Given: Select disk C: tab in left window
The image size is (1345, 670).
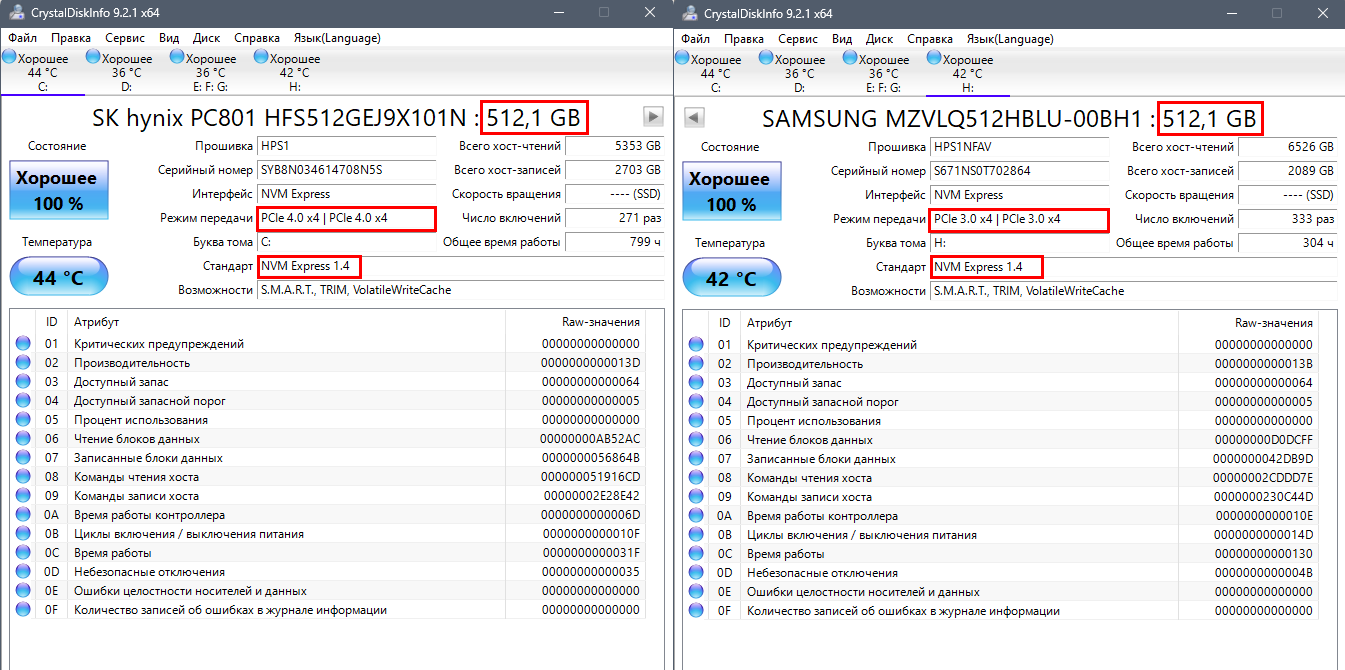Looking at the screenshot, I should tap(43, 73).
